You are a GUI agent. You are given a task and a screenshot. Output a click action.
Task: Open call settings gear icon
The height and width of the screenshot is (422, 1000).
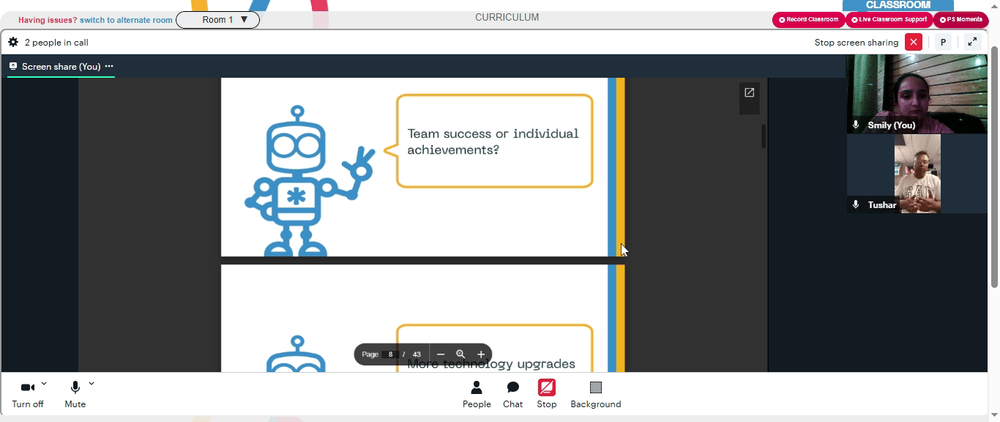(13, 43)
